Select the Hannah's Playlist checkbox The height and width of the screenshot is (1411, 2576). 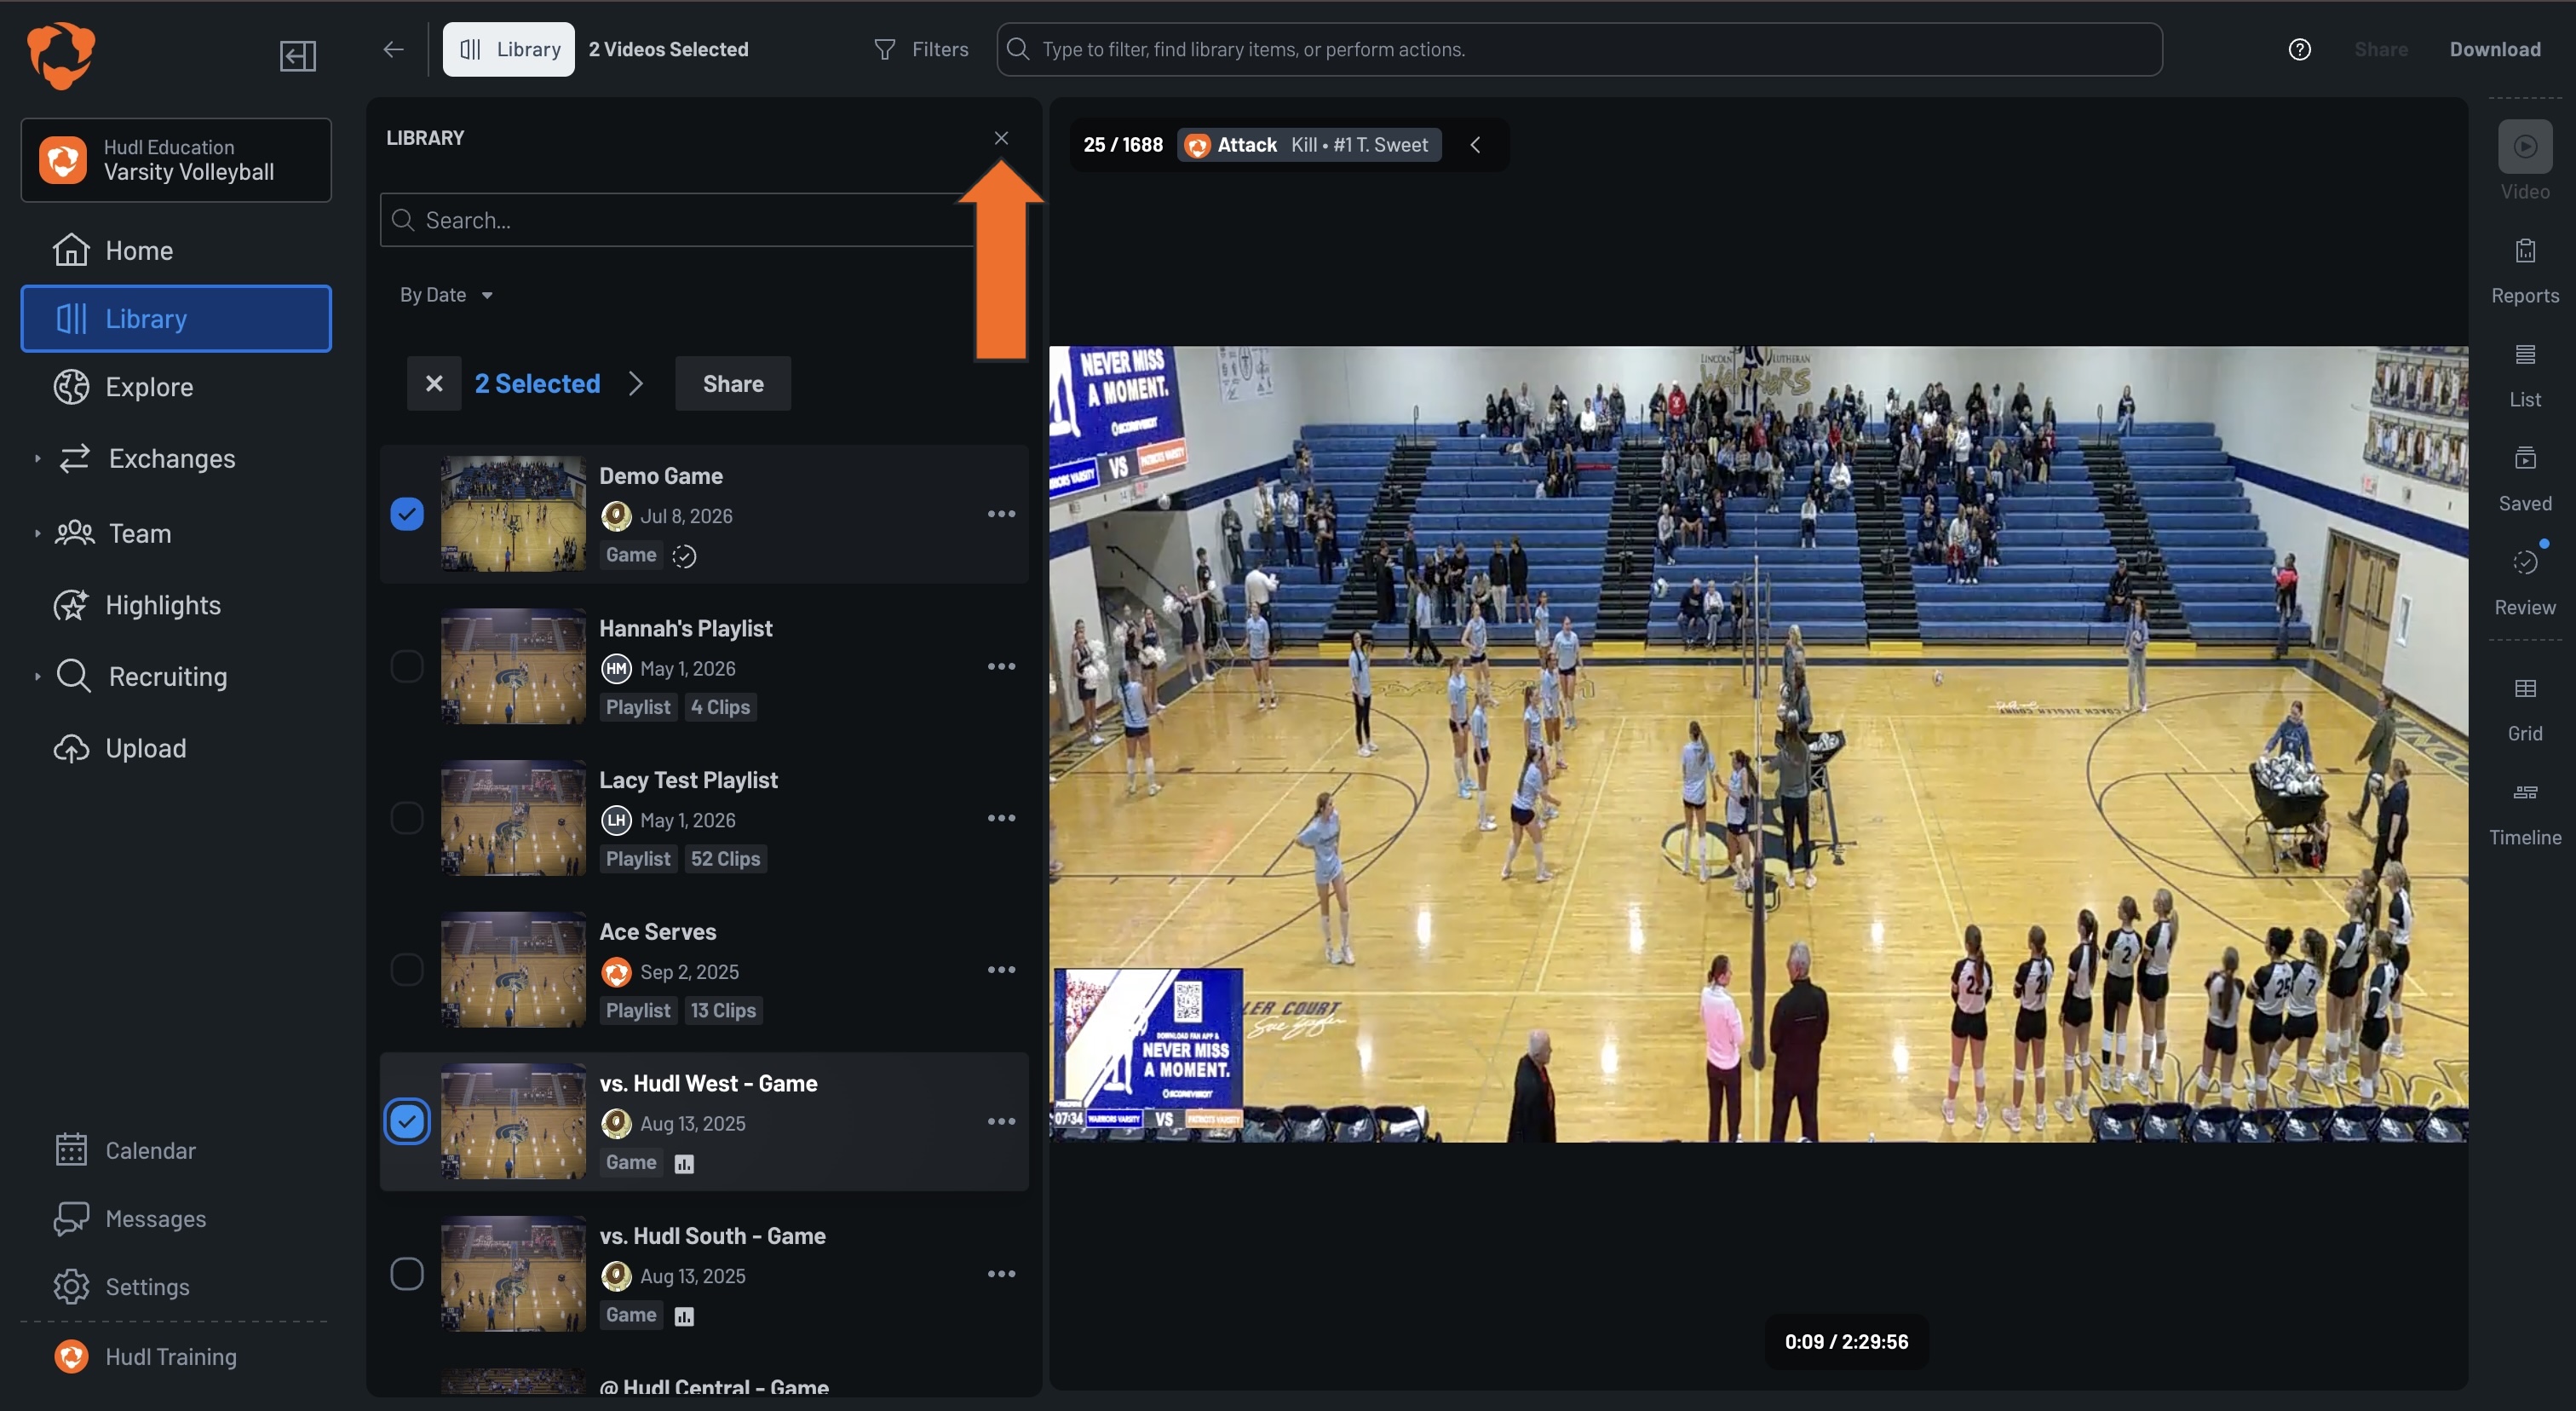point(407,666)
